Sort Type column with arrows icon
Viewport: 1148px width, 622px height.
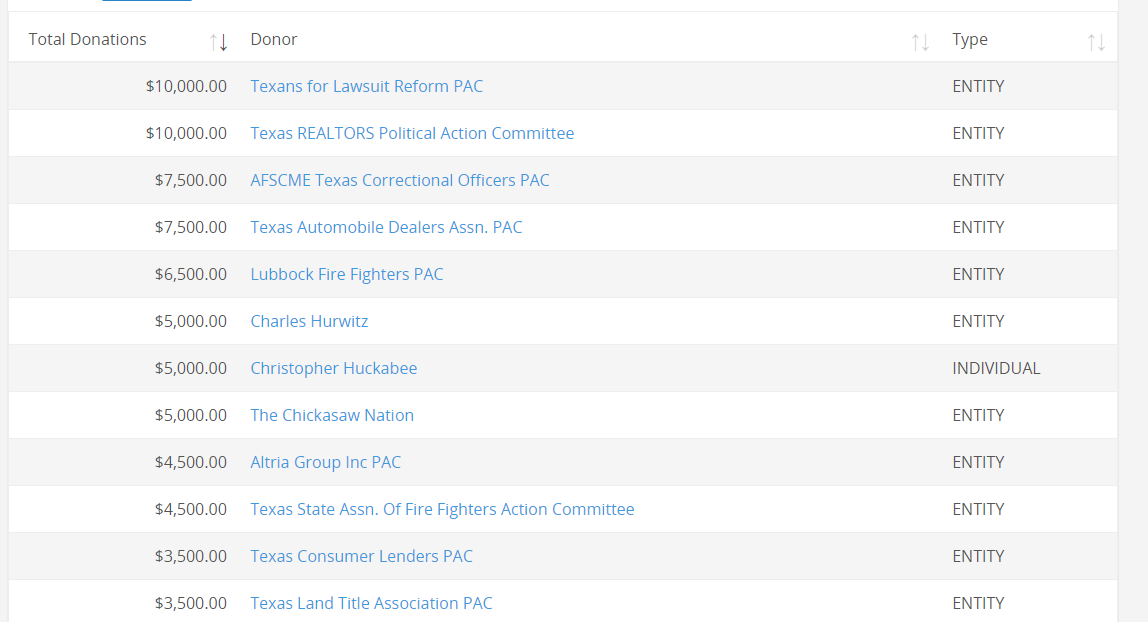(1096, 42)
